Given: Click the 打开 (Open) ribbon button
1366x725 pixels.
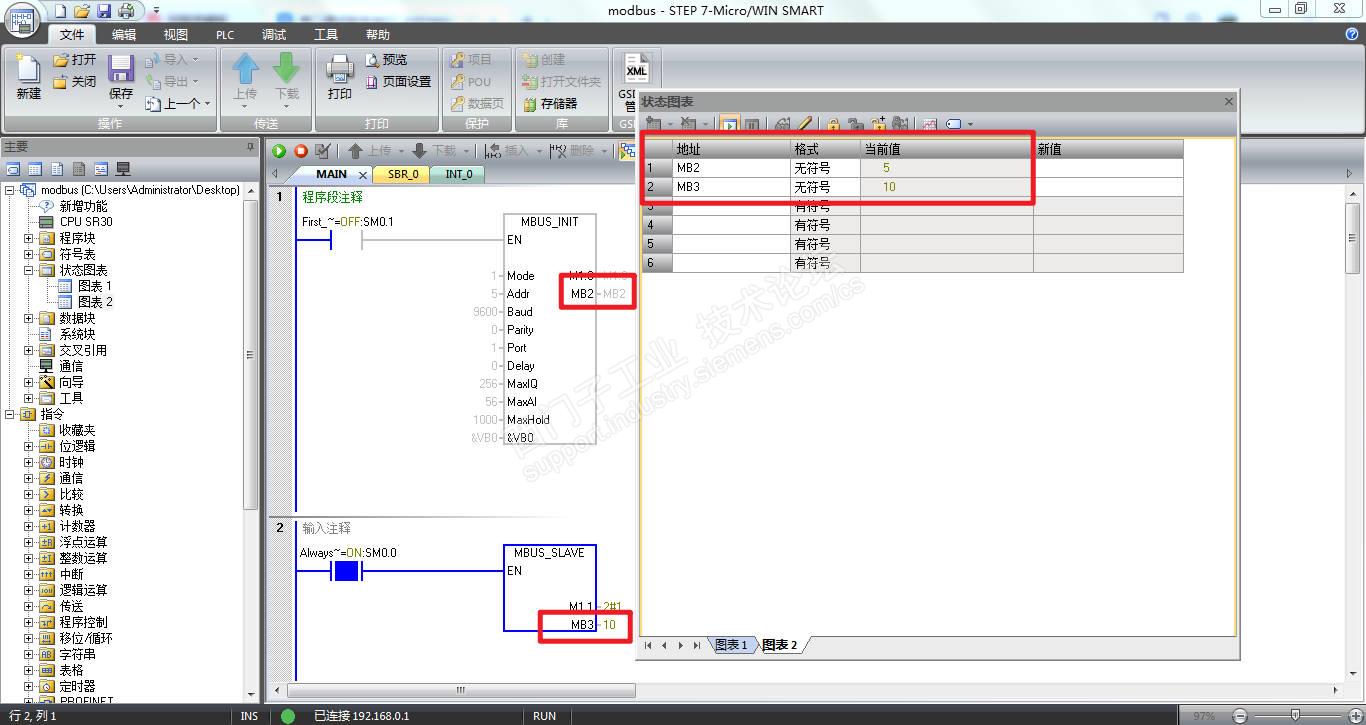Looking at the screenshot, I should [75, 60].
